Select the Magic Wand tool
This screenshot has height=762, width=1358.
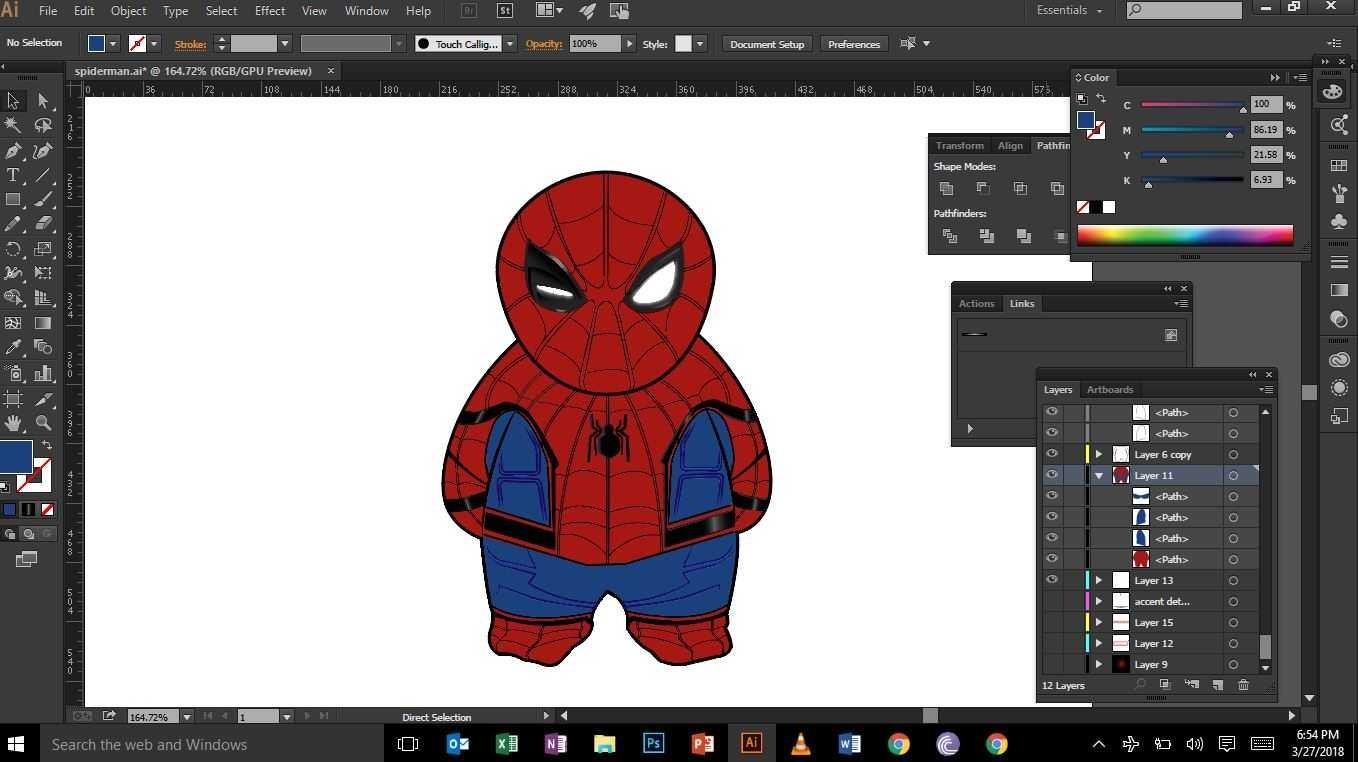click(13, 125)
